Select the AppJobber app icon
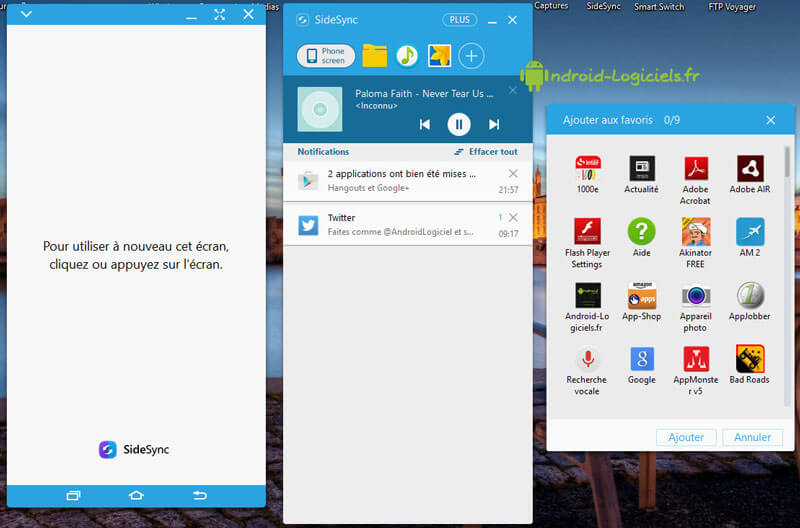 pyautogui.click(x=749, y=295)
